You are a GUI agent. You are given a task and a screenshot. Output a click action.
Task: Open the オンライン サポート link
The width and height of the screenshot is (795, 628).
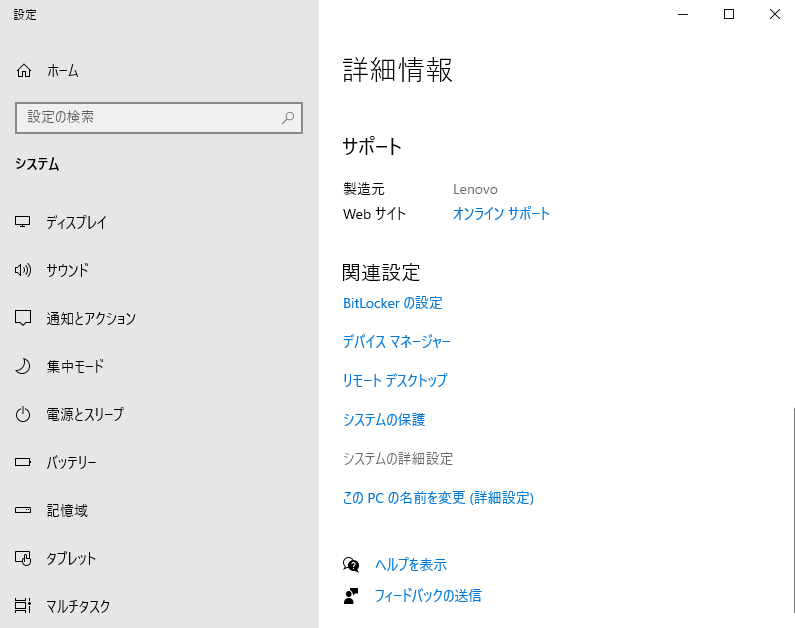point(501,213)
